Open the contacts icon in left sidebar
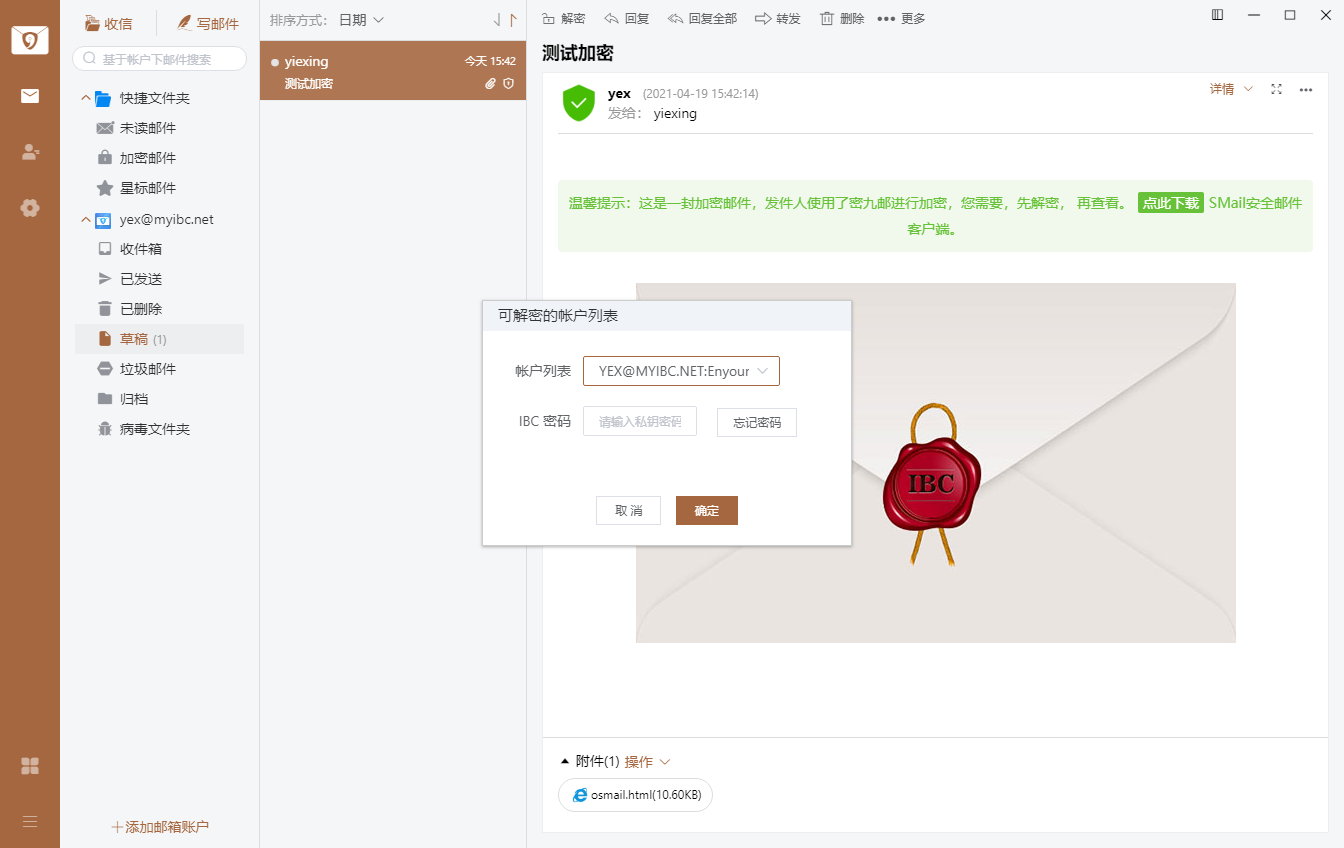The width and height of the screenshot is (1344, 848). click(30, 152)
